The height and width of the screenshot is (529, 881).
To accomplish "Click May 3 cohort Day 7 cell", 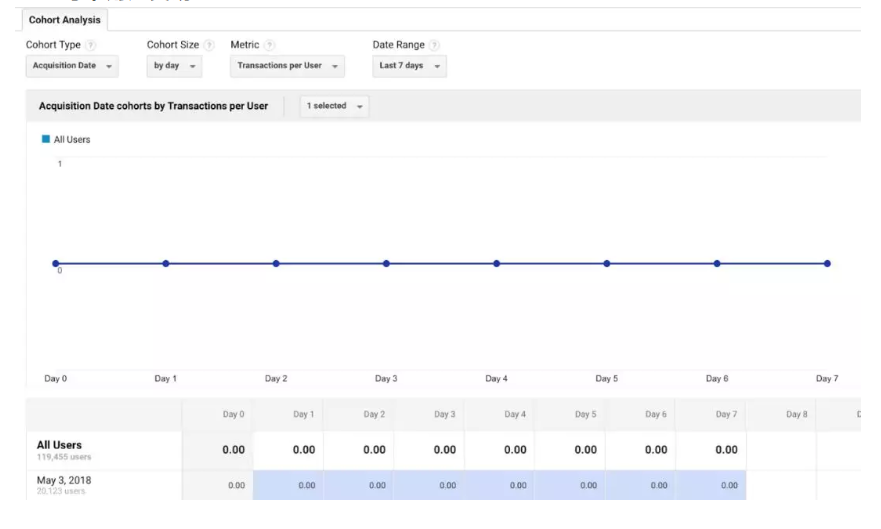I will tap(726, 485).
